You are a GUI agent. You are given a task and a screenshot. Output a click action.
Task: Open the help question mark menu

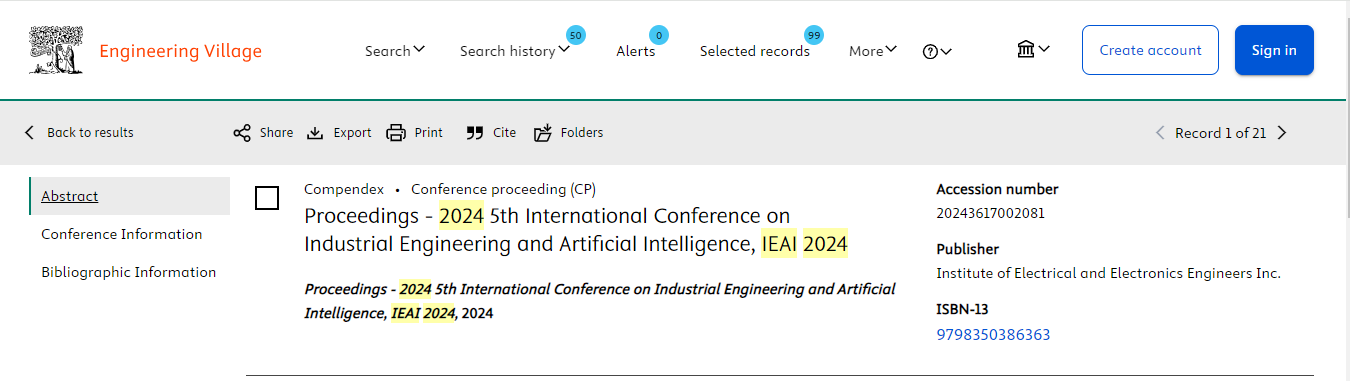937,51
